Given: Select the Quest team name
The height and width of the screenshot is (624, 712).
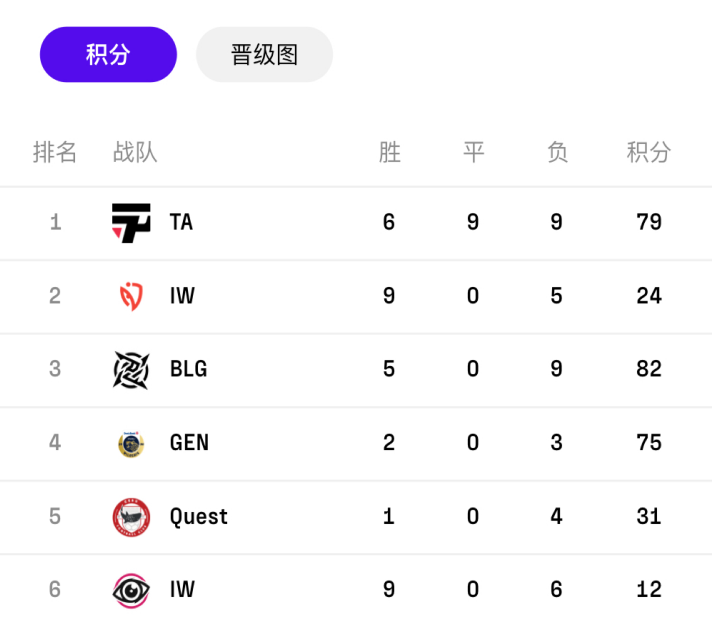Looking at the screenshot, I should [198, 516].
